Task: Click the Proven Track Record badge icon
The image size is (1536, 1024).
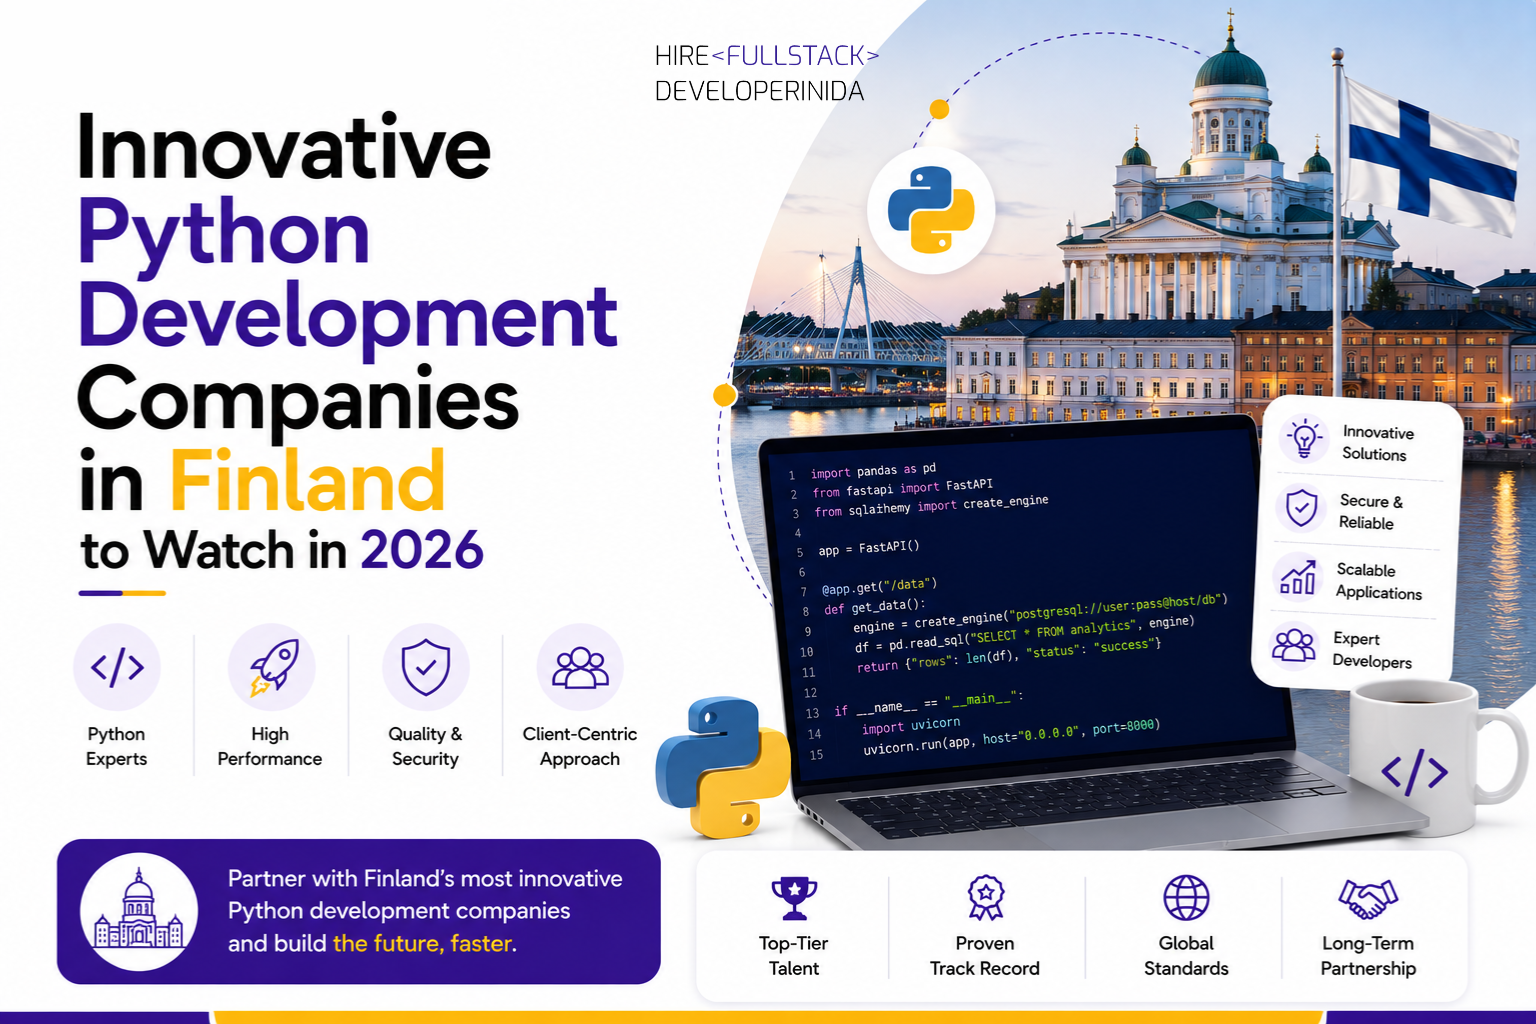Action: coord(985,898)
